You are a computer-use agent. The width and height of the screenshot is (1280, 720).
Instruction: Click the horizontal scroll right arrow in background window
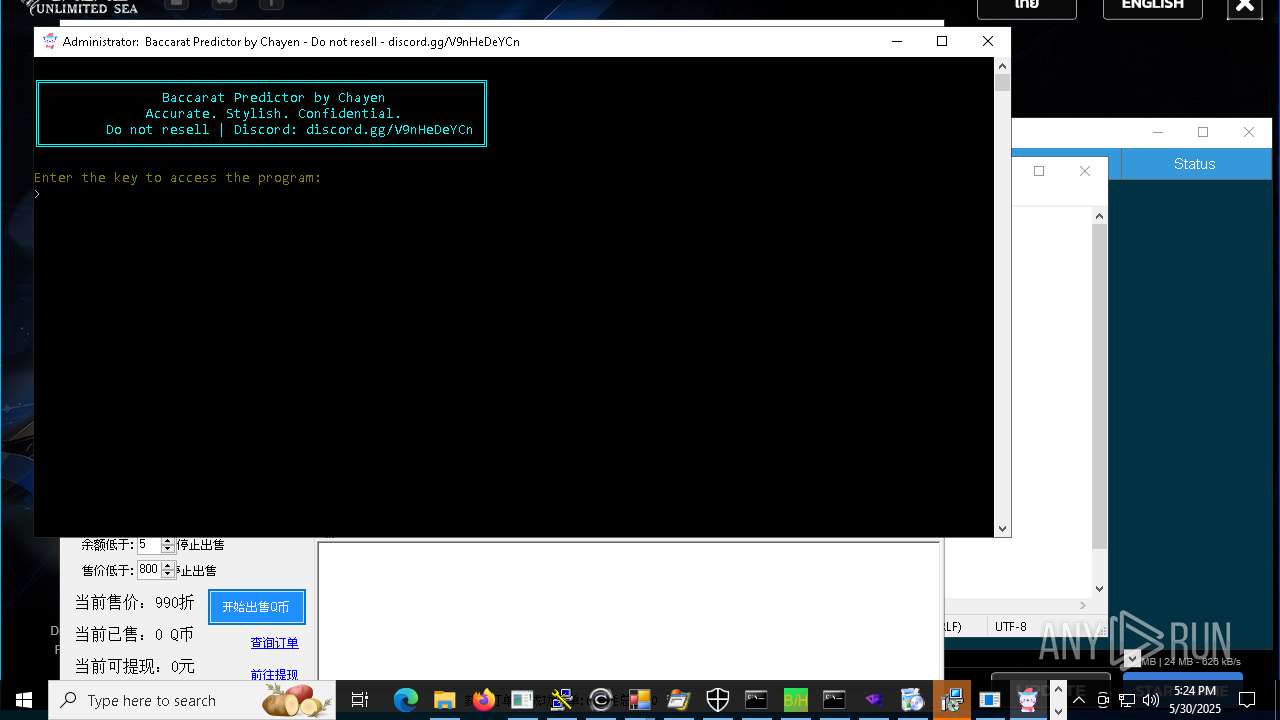(1083, 605)
